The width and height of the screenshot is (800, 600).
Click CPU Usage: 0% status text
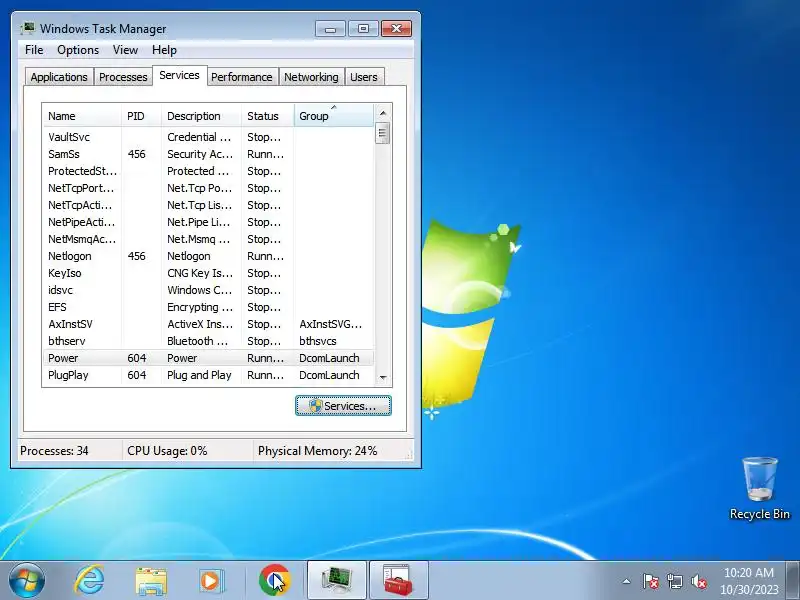click(167, 451)
